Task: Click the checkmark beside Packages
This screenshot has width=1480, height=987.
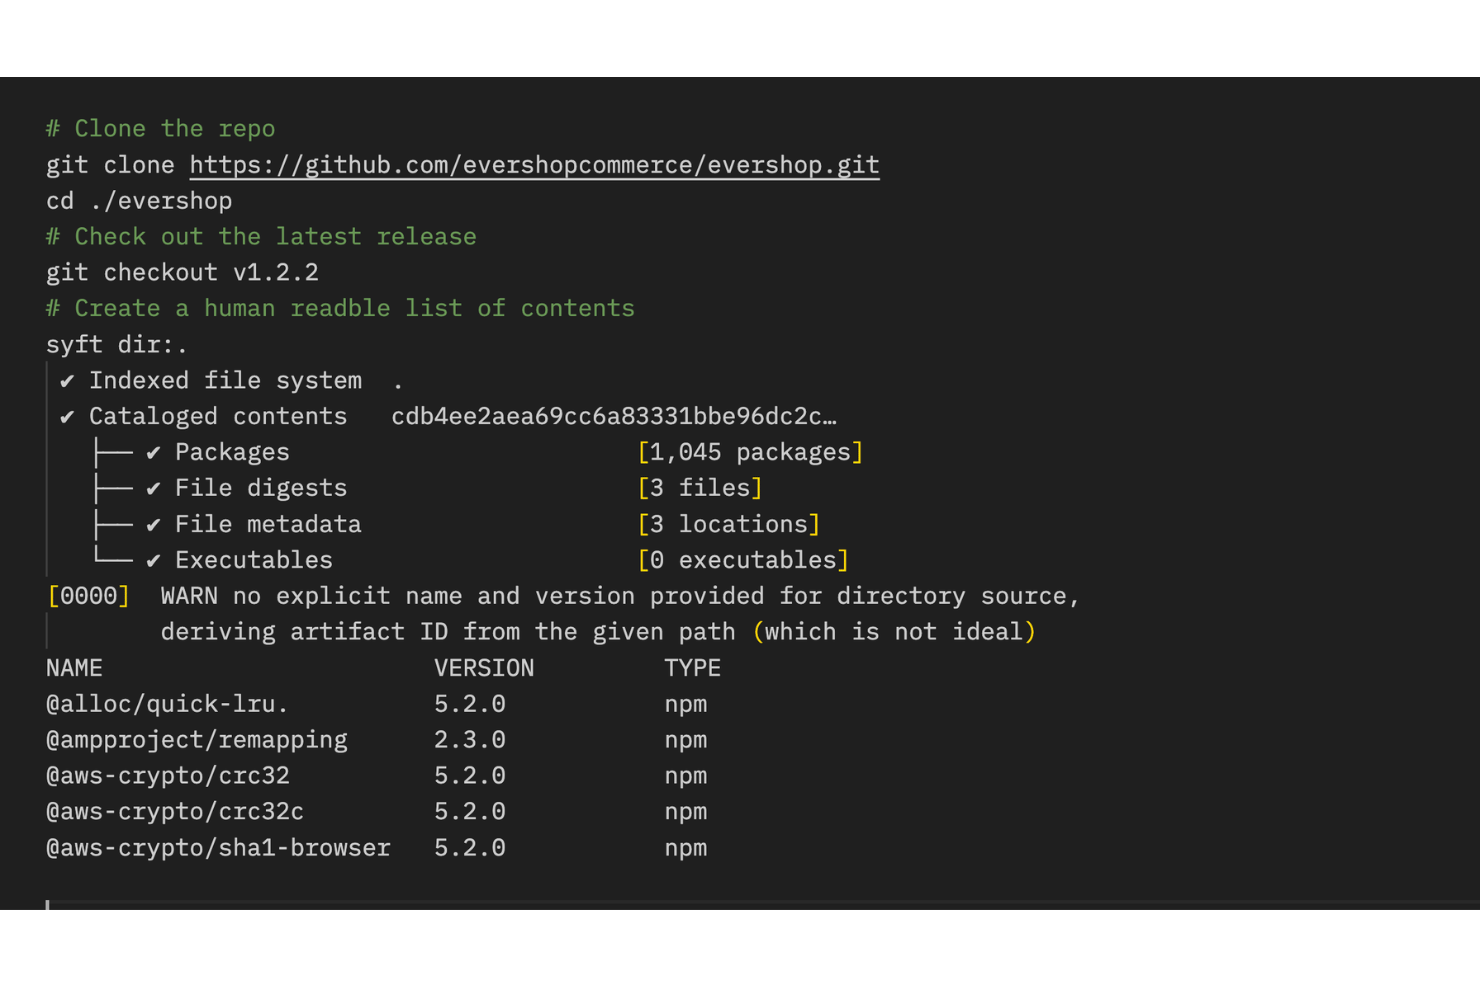Action: click(x=153, y=453)
